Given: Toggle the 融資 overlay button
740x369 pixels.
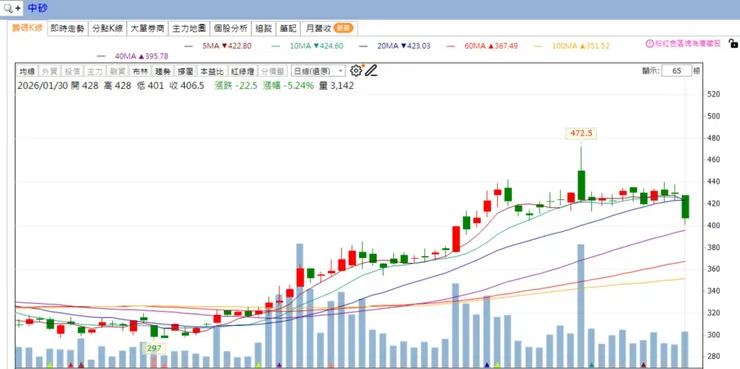Looking at the screenshot, I should [x=118, y=72].
